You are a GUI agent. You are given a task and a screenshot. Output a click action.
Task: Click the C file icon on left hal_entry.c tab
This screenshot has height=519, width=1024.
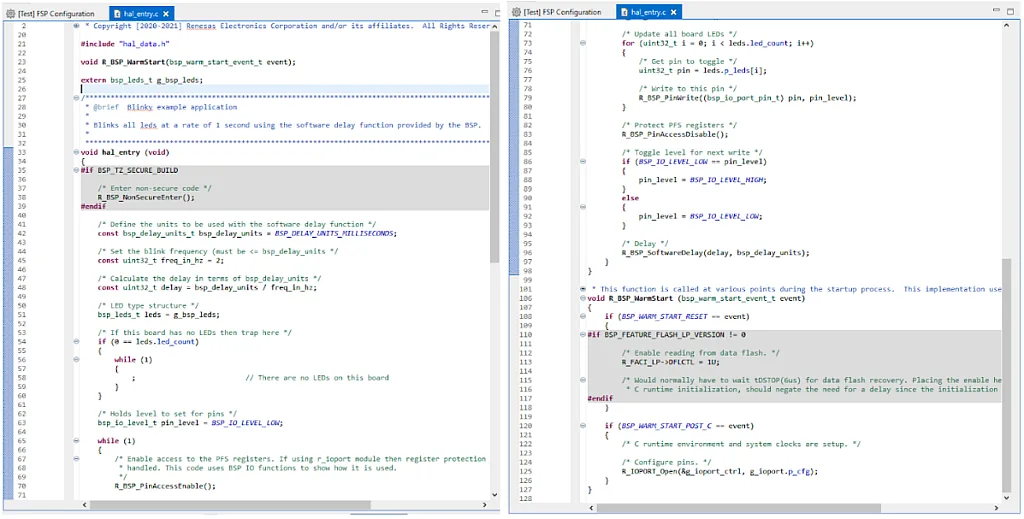[x=118, y=13]
